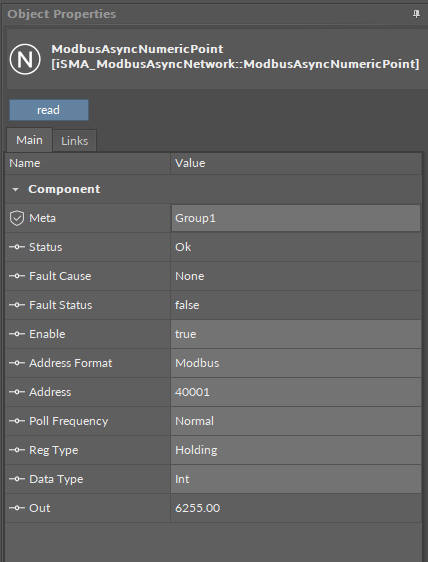Toggle the Enable value set to true
This screenshot has height=562, width=428.
(x=296, y=334)
